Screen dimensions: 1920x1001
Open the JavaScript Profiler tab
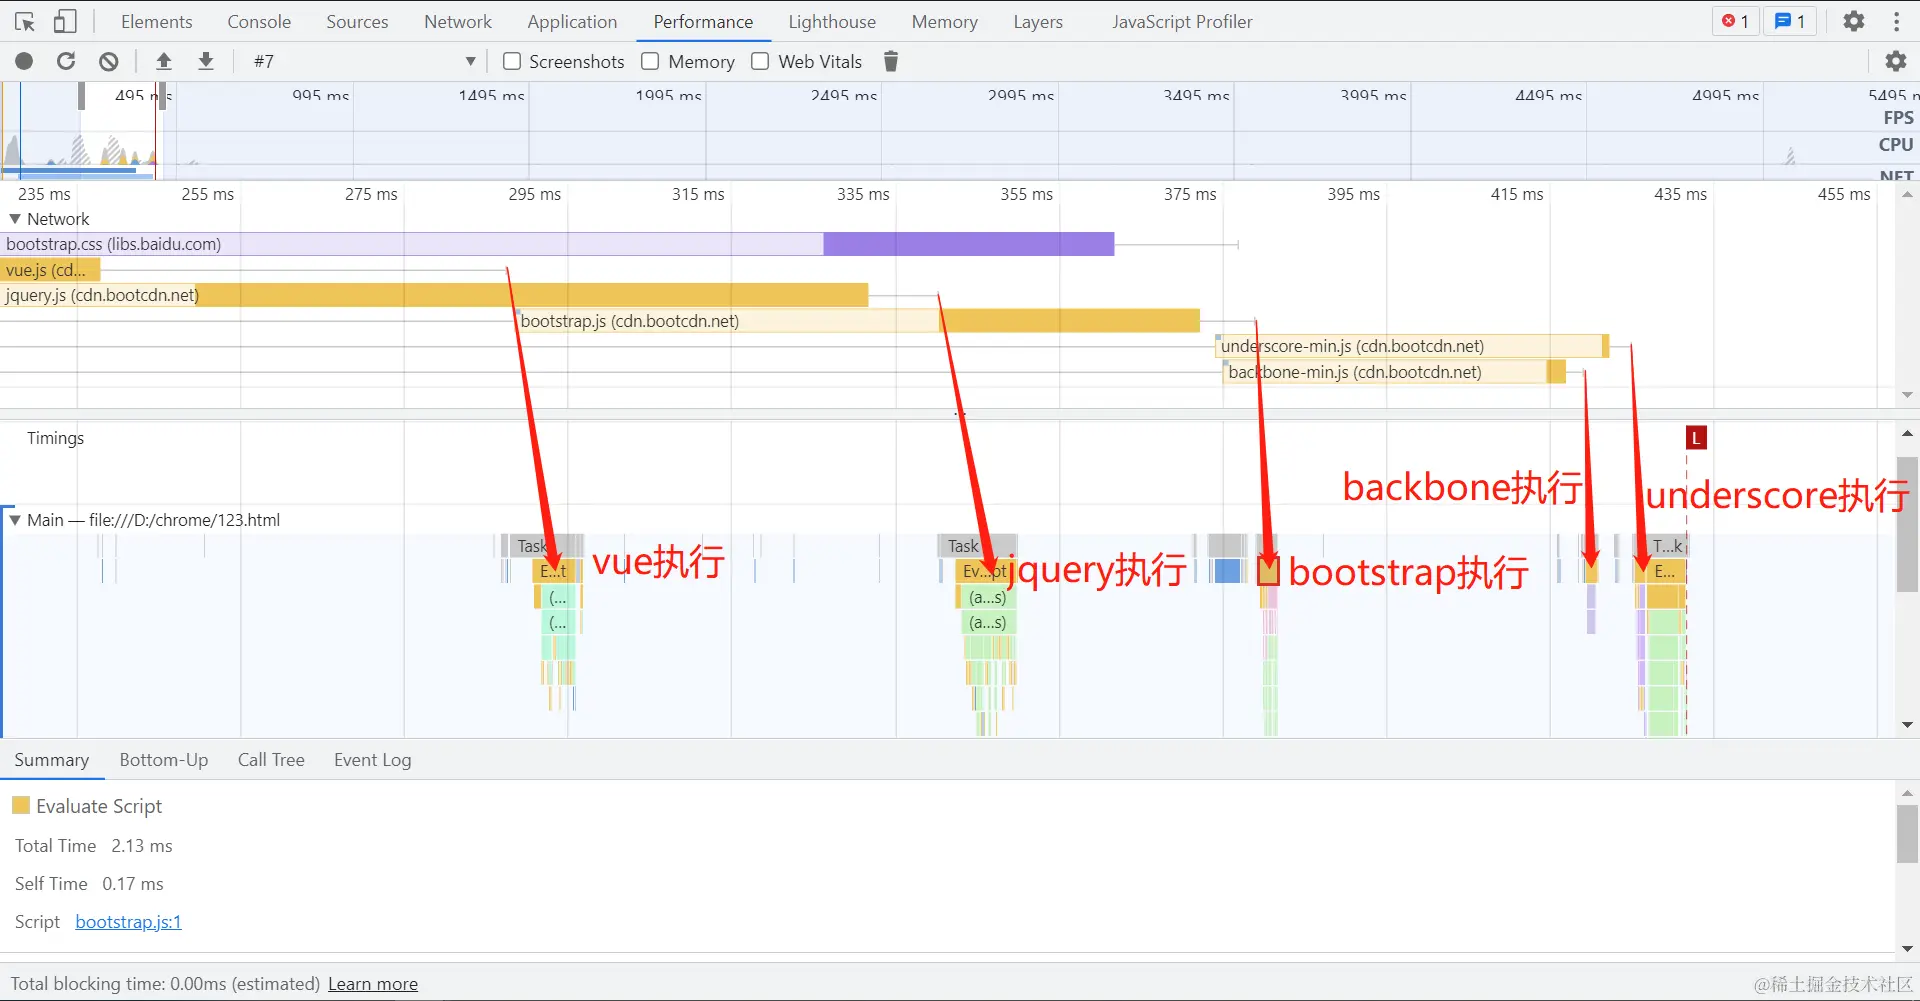tap(1182, 21)
